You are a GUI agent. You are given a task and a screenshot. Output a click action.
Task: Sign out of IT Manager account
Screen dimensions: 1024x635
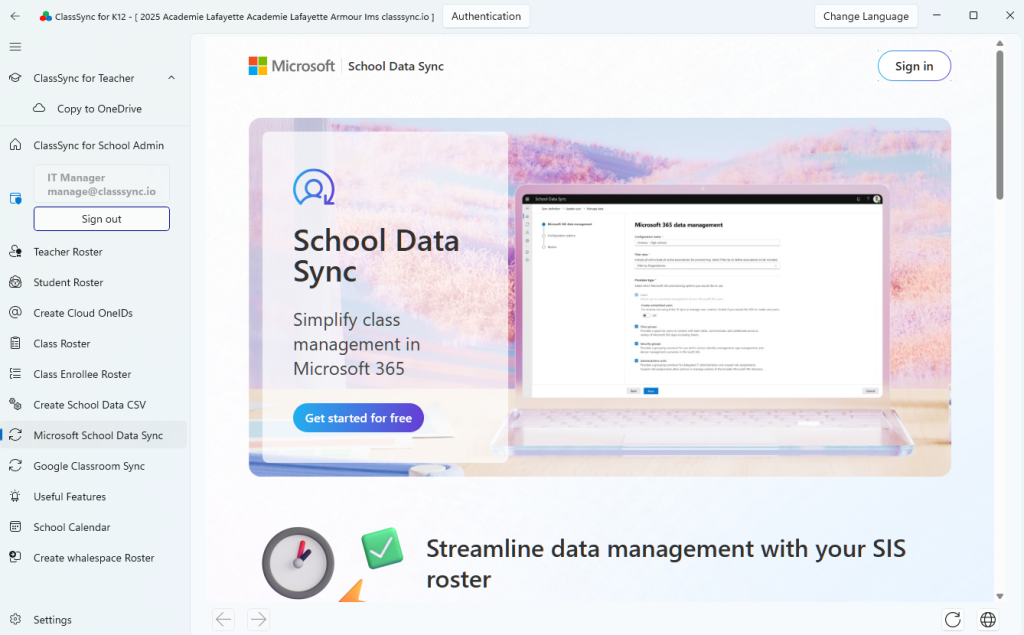coord(102,219)
